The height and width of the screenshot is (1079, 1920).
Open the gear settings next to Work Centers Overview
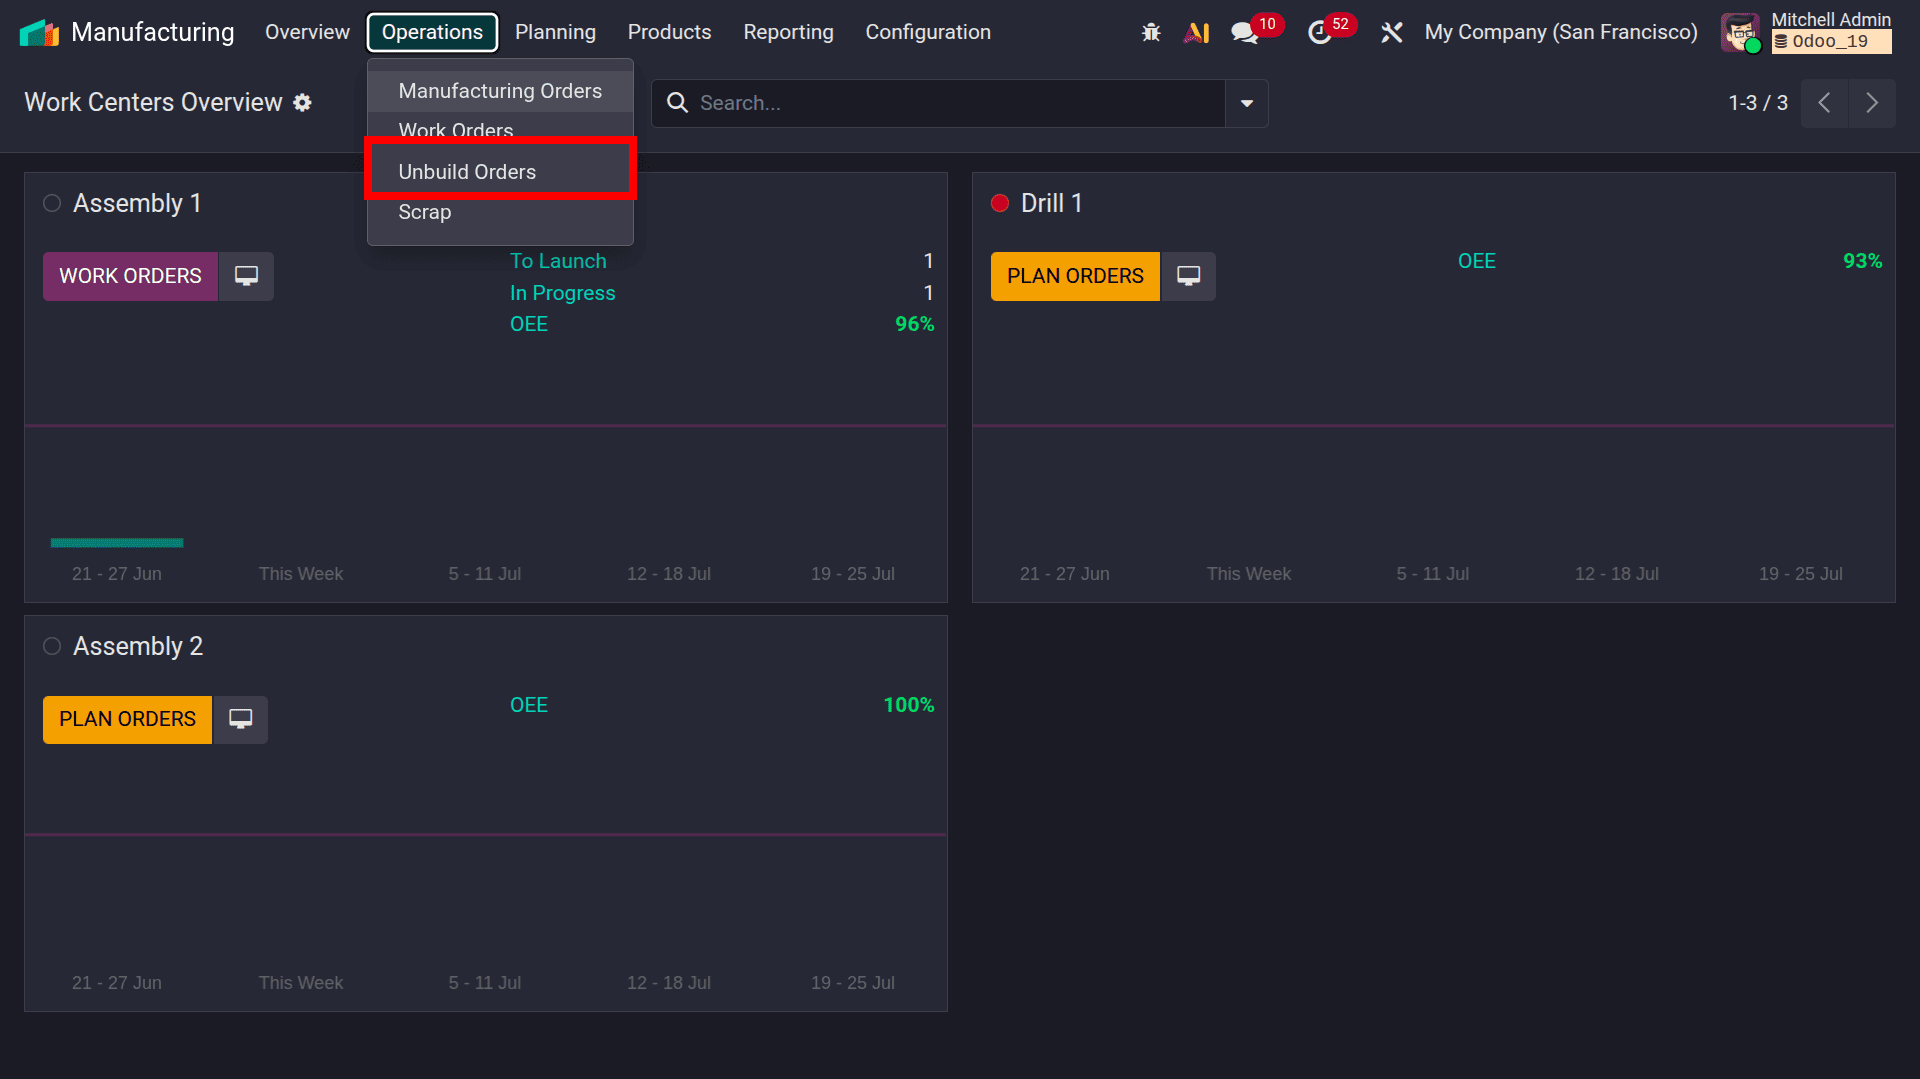coord(302,103)
